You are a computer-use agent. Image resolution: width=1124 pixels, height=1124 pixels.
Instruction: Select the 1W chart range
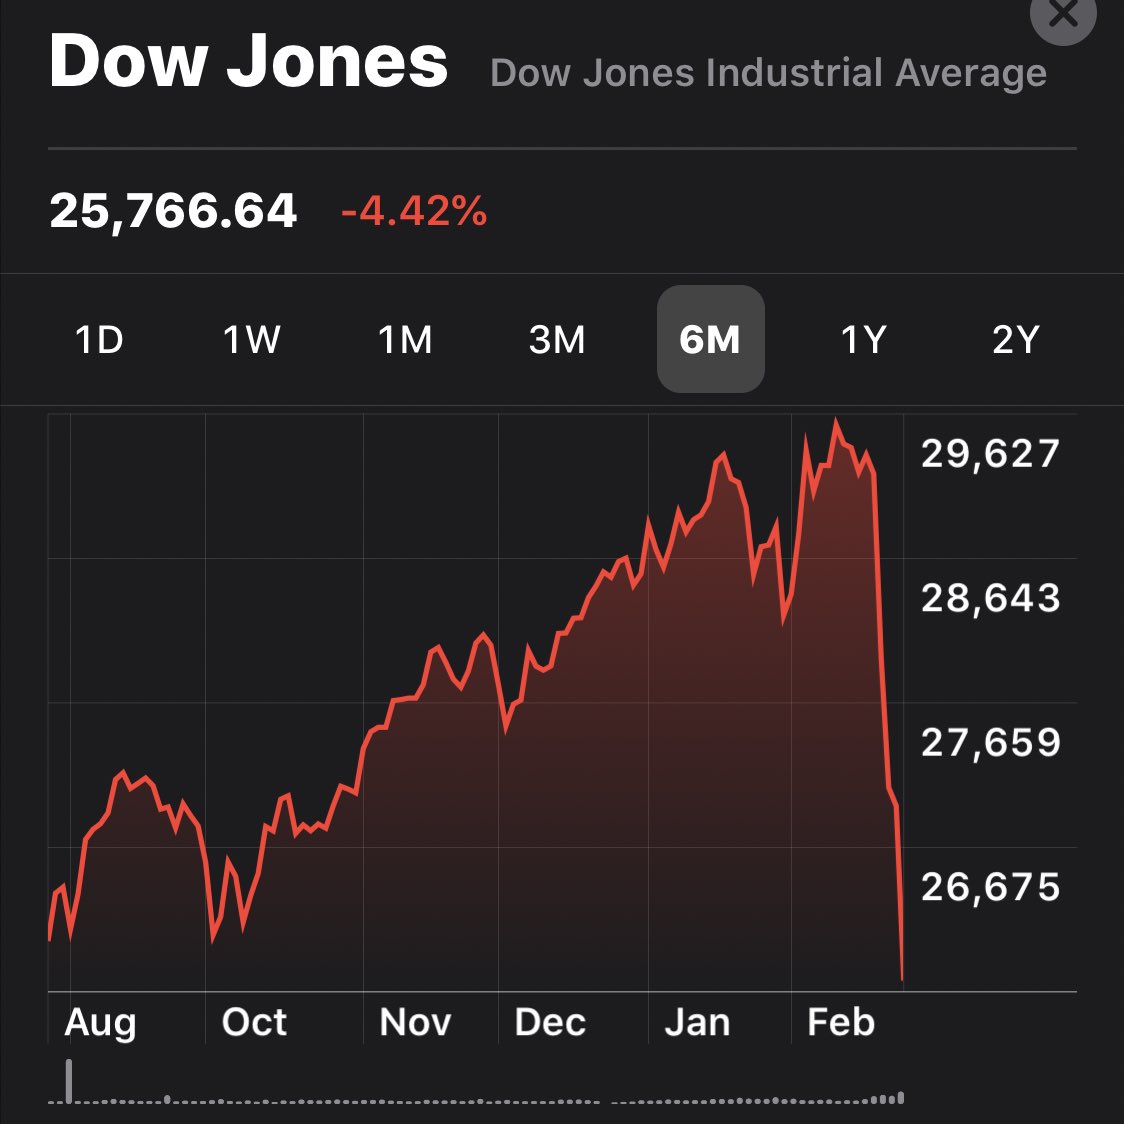click(x=252, y=340)
